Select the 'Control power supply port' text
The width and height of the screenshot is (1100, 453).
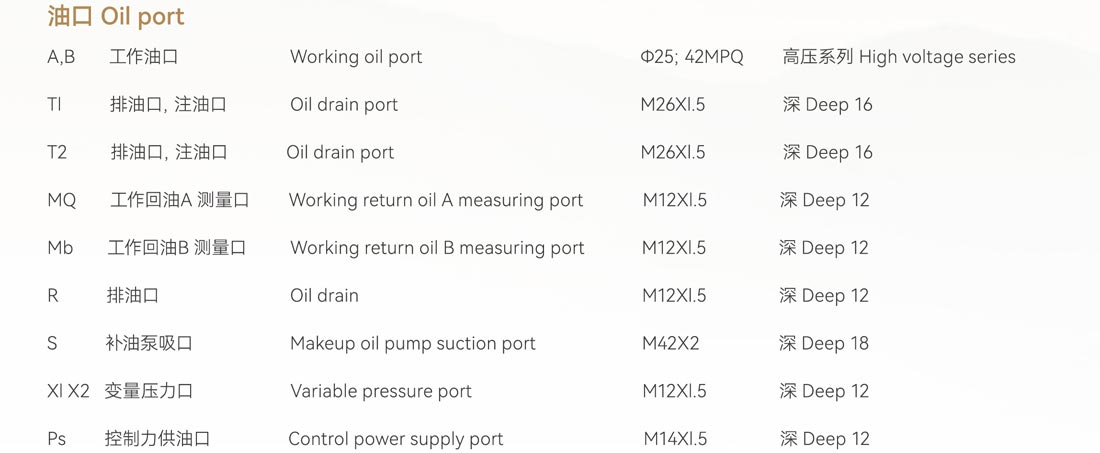click(396, 439)
